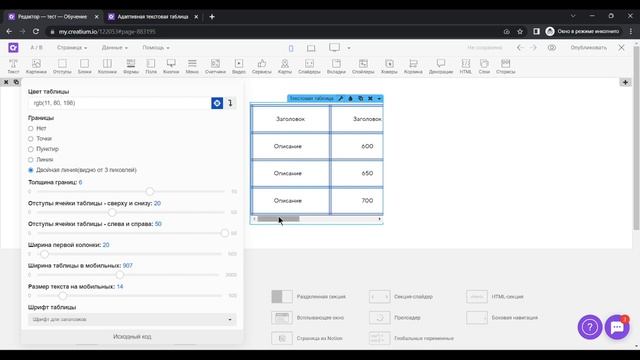Image resolution: width=640 pixels, height=360 pixels.
Task: Add a Видео element
Action: pyautogui.click(x=239, y=66)
